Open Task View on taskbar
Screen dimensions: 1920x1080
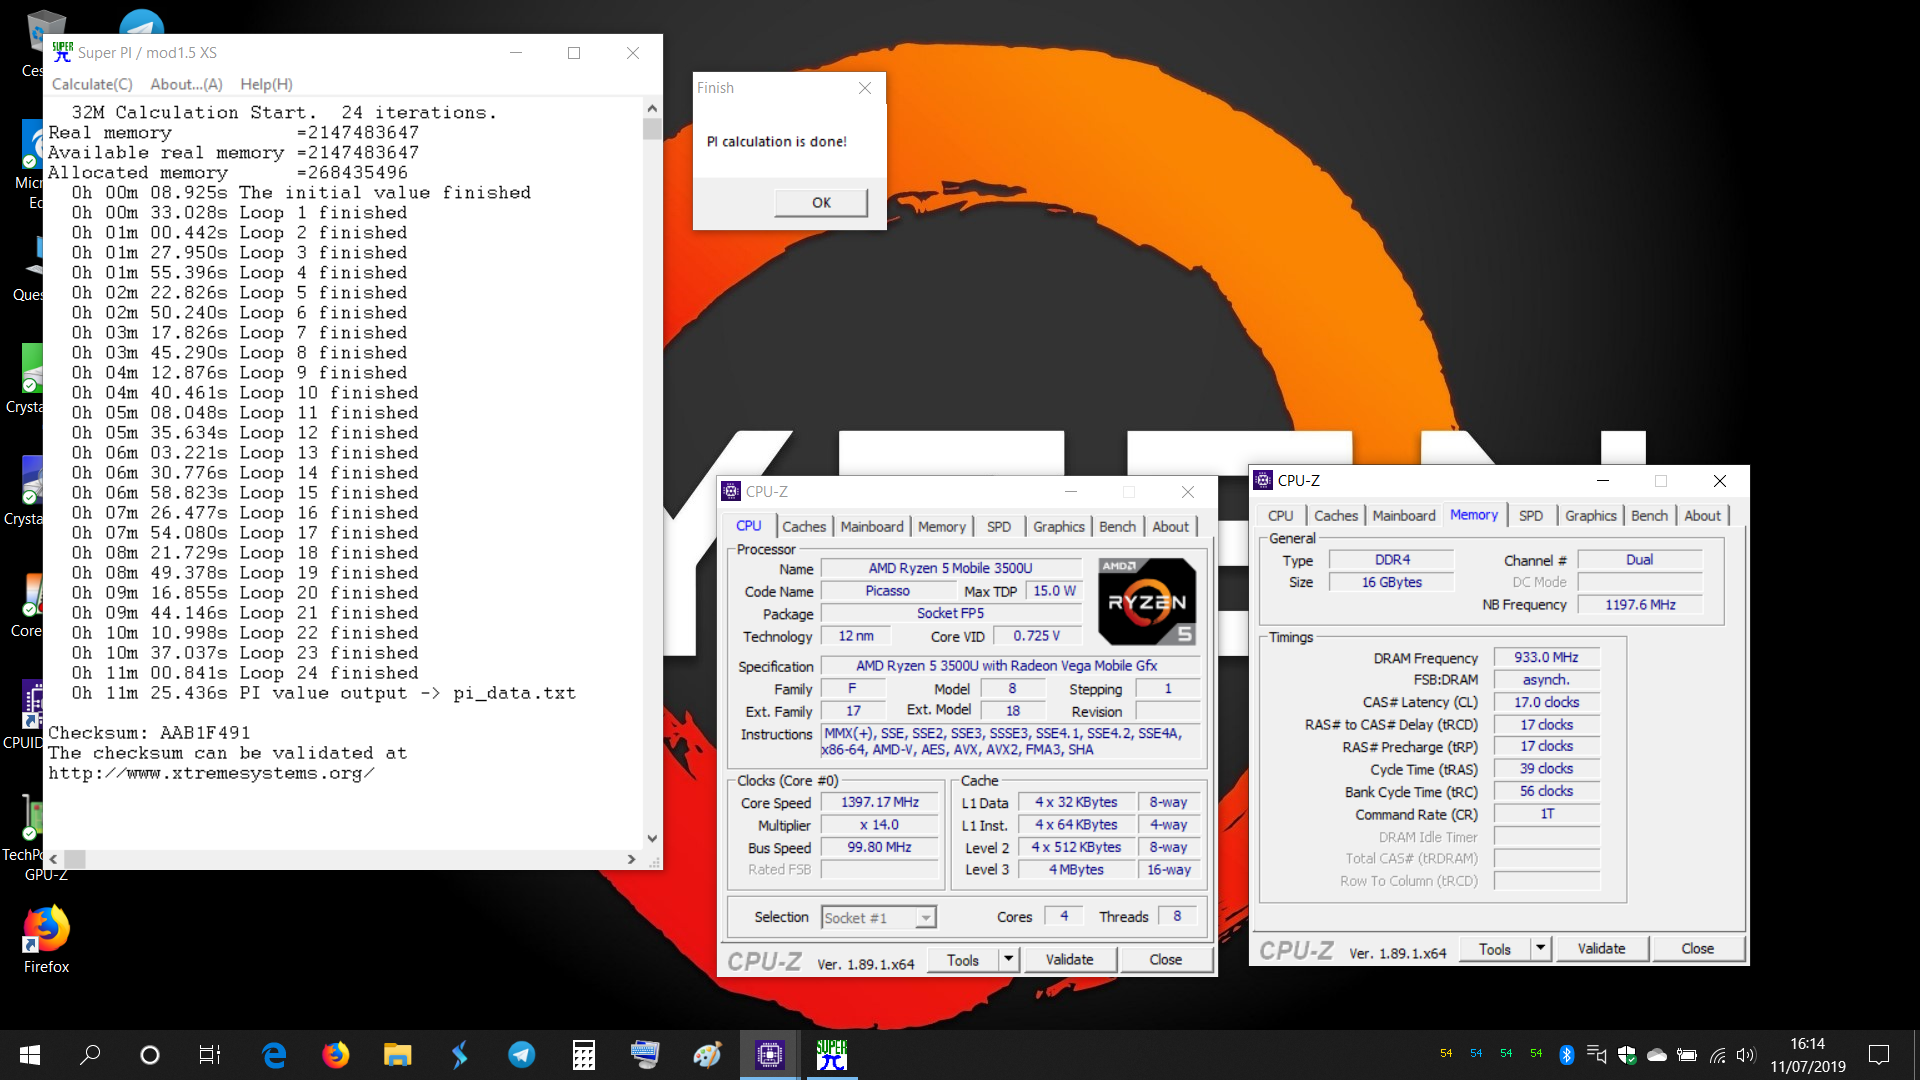pyautogui.click(x=210, y=1055)
